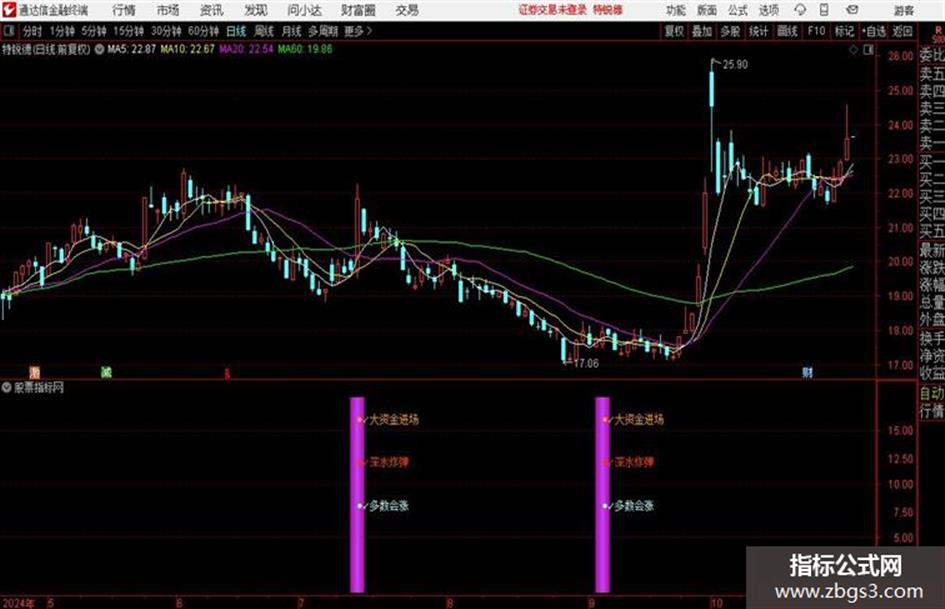Switch to the 1分钟 period tab
This screenshot has width=945, height=609.
tap(62, 31)
